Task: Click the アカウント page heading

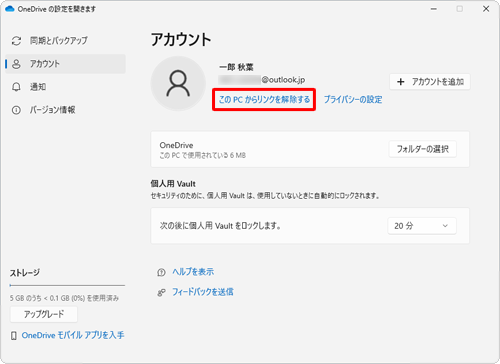Action: pyautogui.click(x=181, y=40)
